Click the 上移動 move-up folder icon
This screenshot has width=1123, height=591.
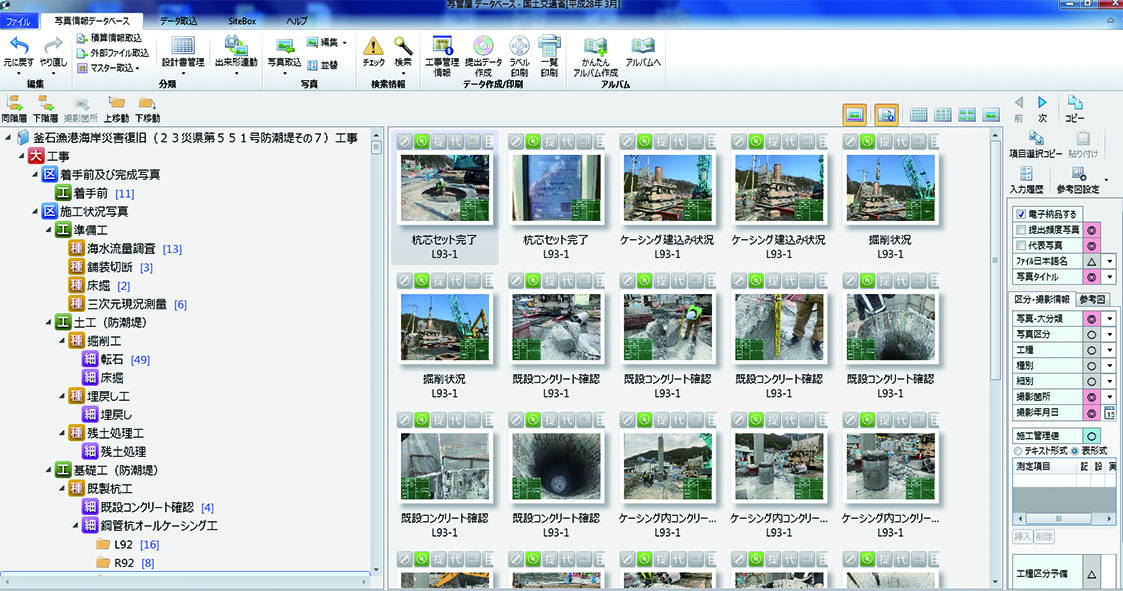[x=116, y=103]
